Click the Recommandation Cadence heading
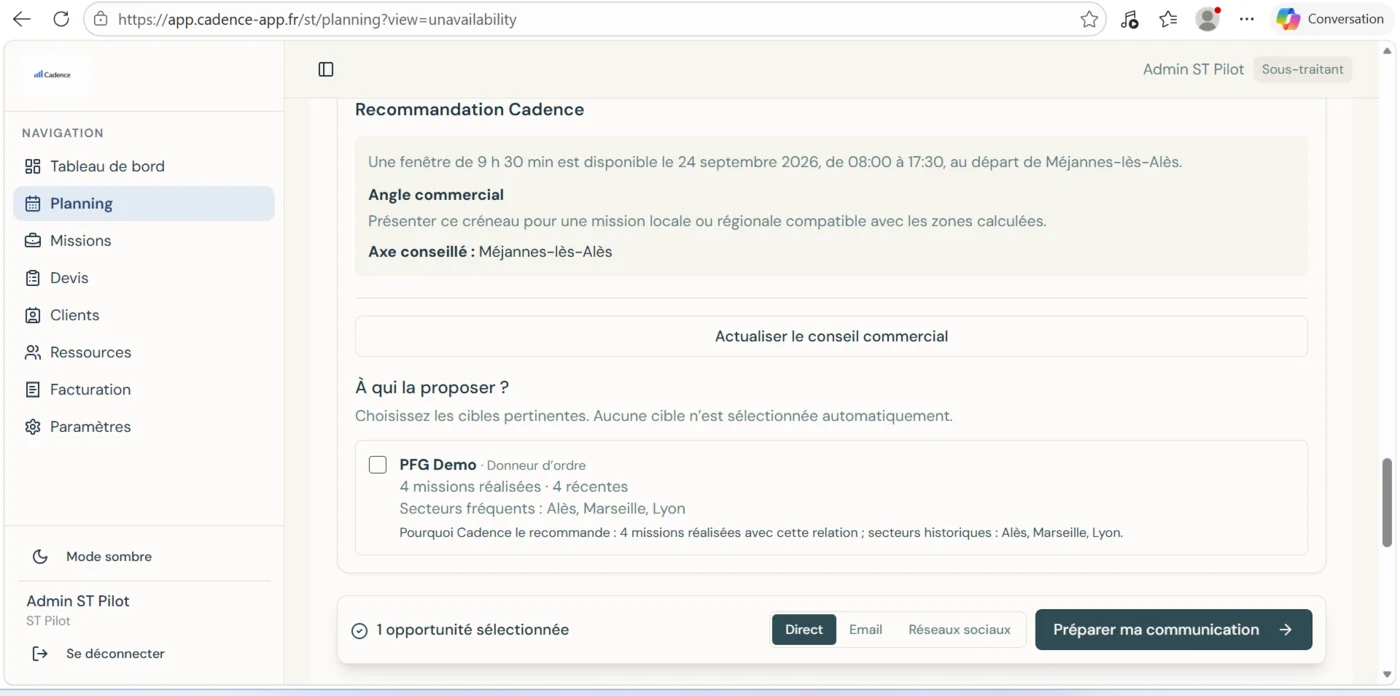 point(470,109)
